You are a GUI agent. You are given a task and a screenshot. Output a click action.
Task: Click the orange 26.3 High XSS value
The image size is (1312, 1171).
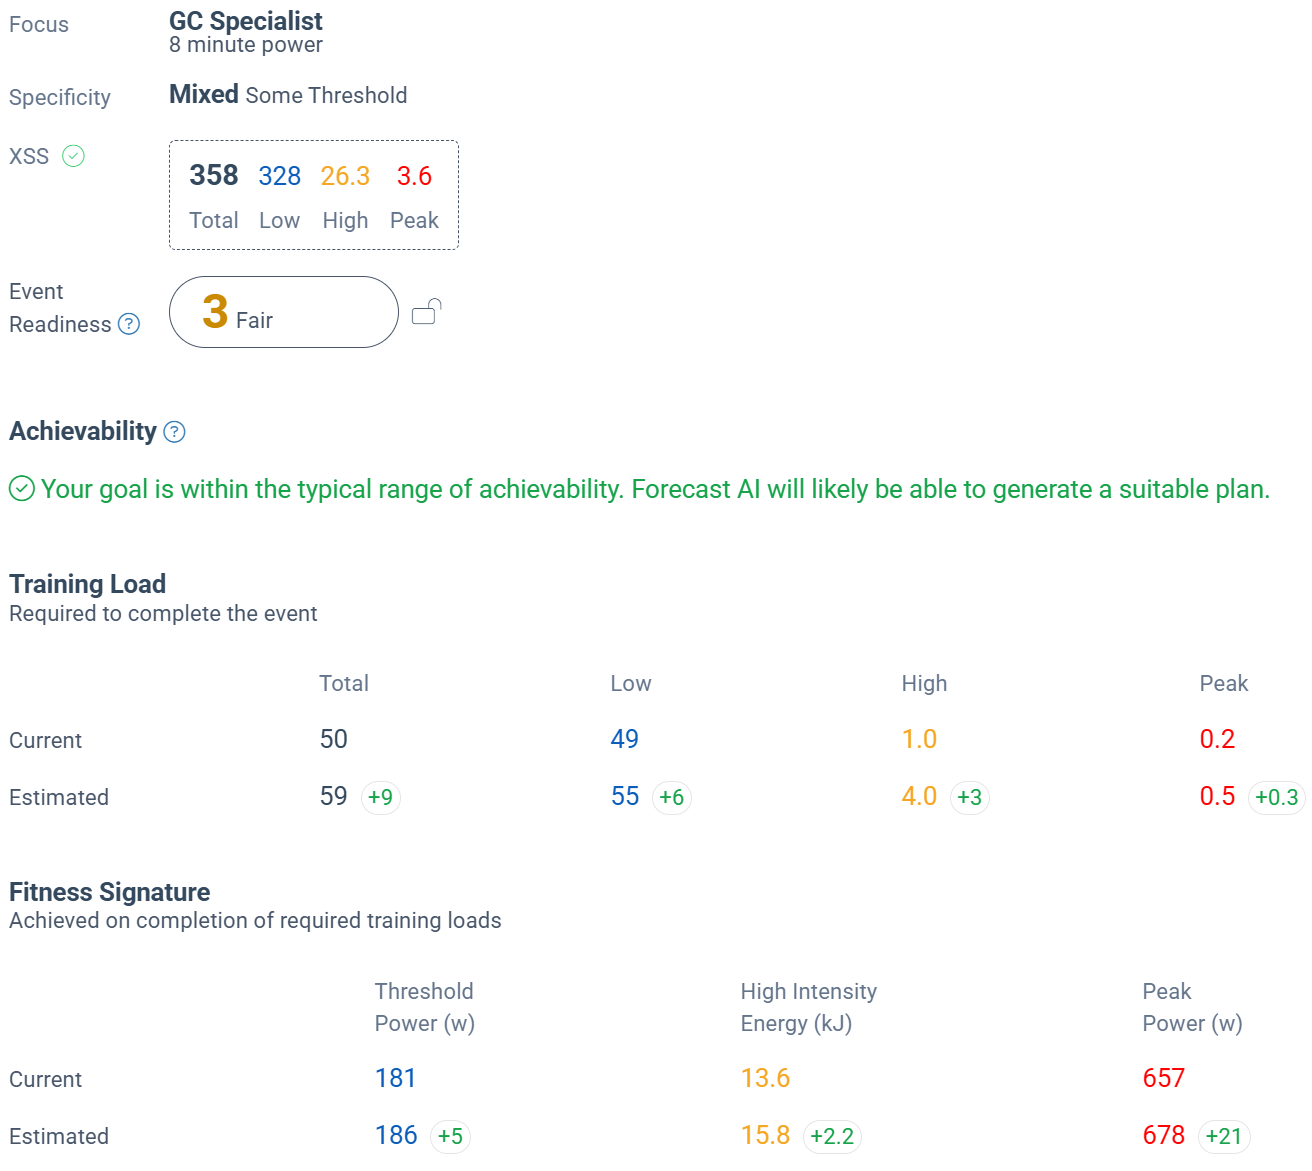click(x=345, y=176)
